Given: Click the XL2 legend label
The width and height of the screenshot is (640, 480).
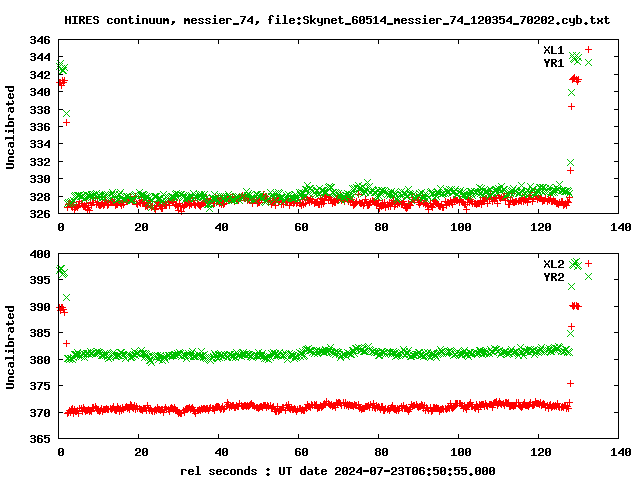Looking at the screenshot, I should pyautogui.click(x=553, y=264).
